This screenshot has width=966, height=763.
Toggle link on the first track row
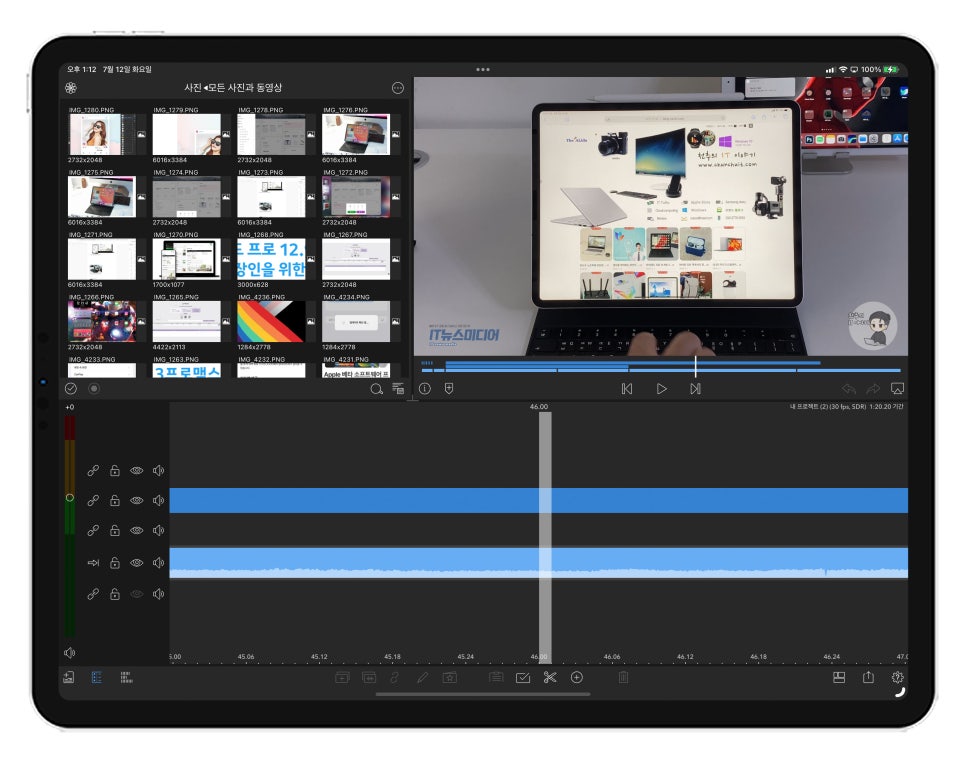click(93, 470)
